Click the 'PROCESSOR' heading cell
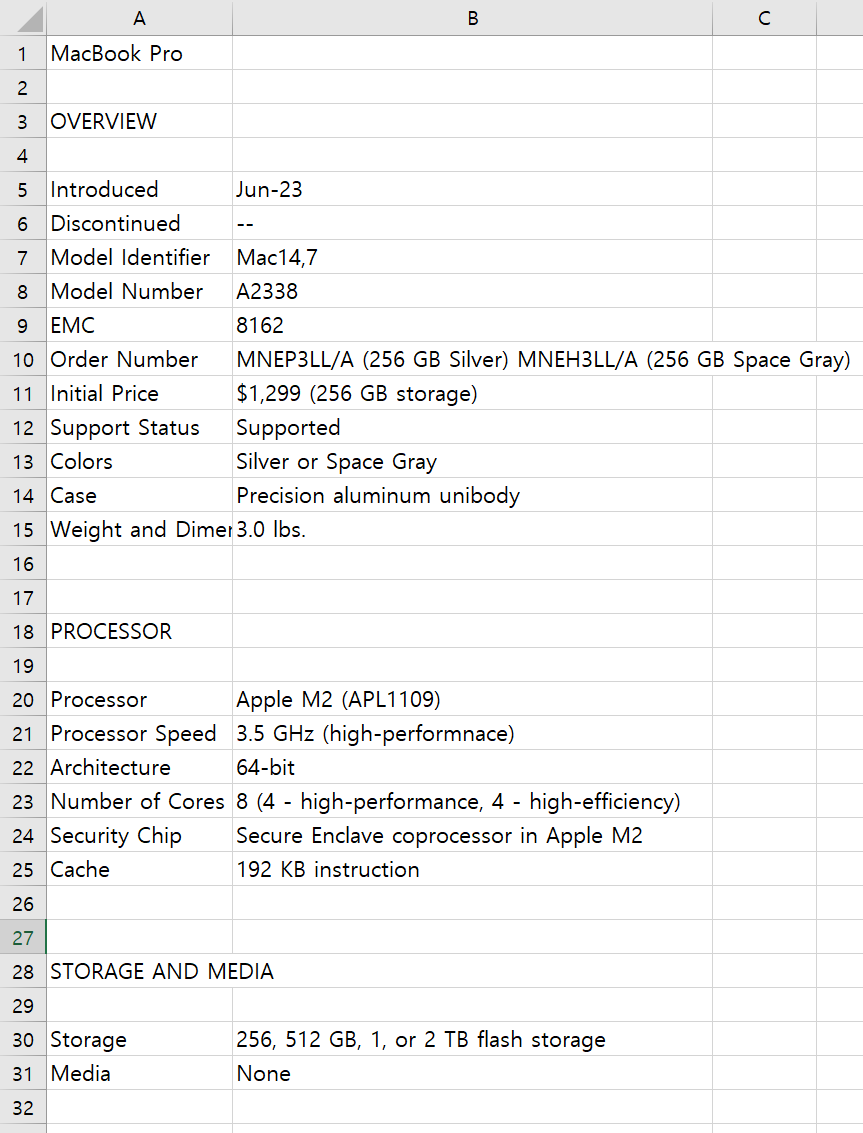The height and width of the screenshot is (1133, 863). (x=139, y=632)
